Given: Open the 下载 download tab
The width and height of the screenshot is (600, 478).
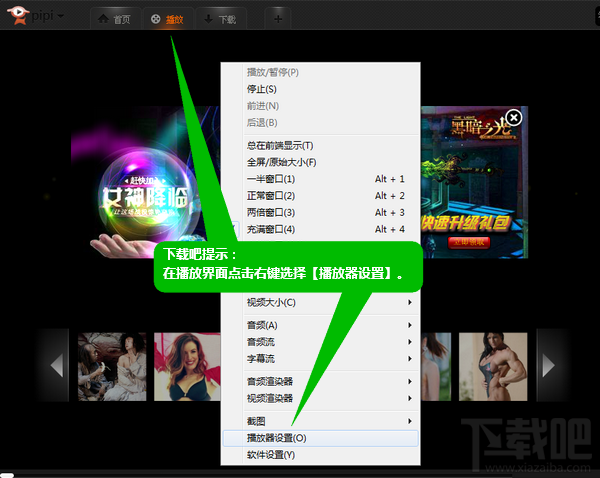Looking at the screenshot, I should pos(220,19).
